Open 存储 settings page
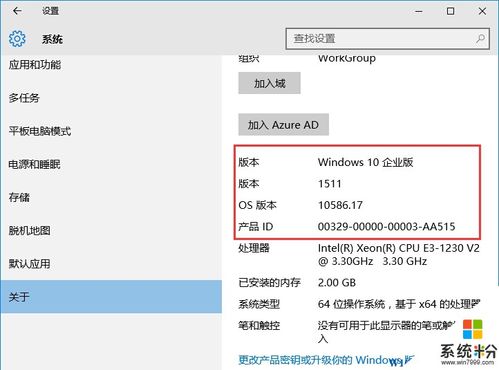This screenshot has height=370, width=499. [19, 197]
